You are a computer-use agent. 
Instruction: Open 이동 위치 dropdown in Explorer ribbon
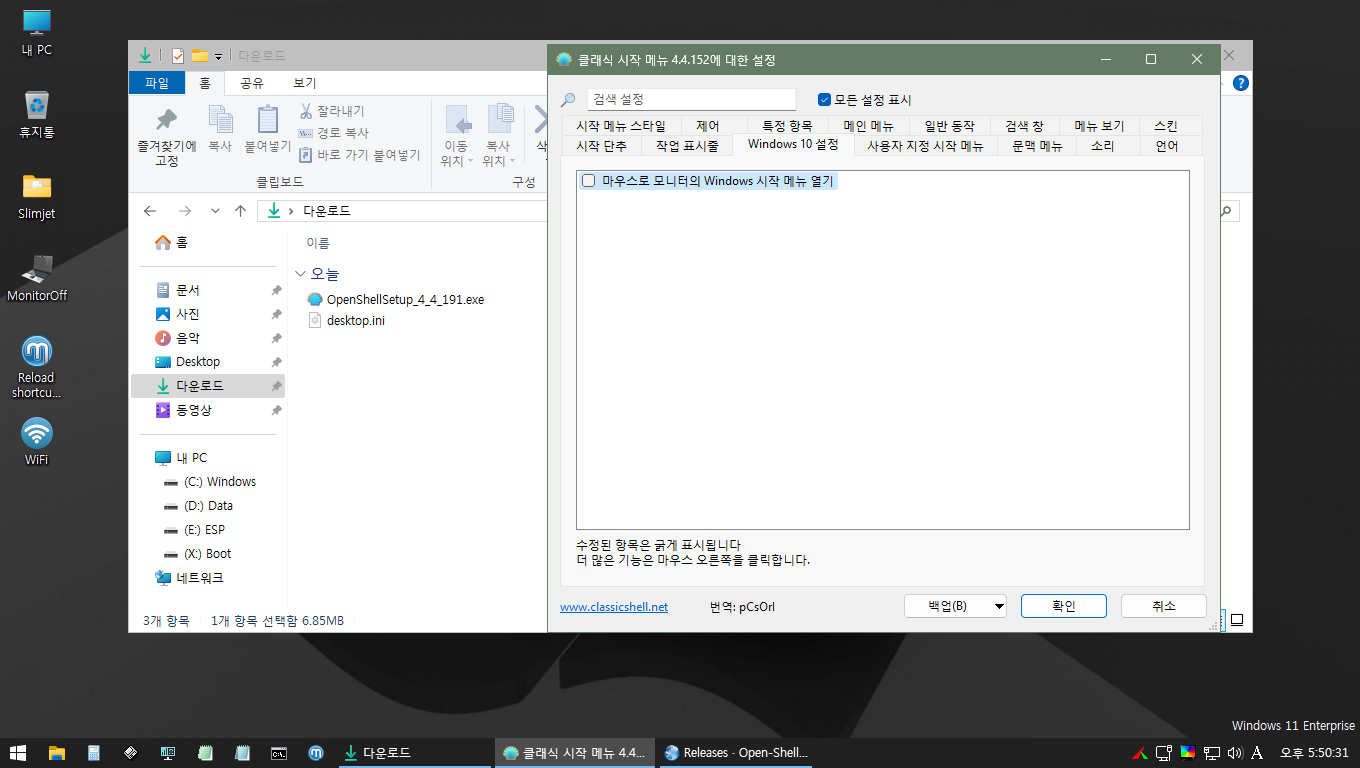pos(456,137)
